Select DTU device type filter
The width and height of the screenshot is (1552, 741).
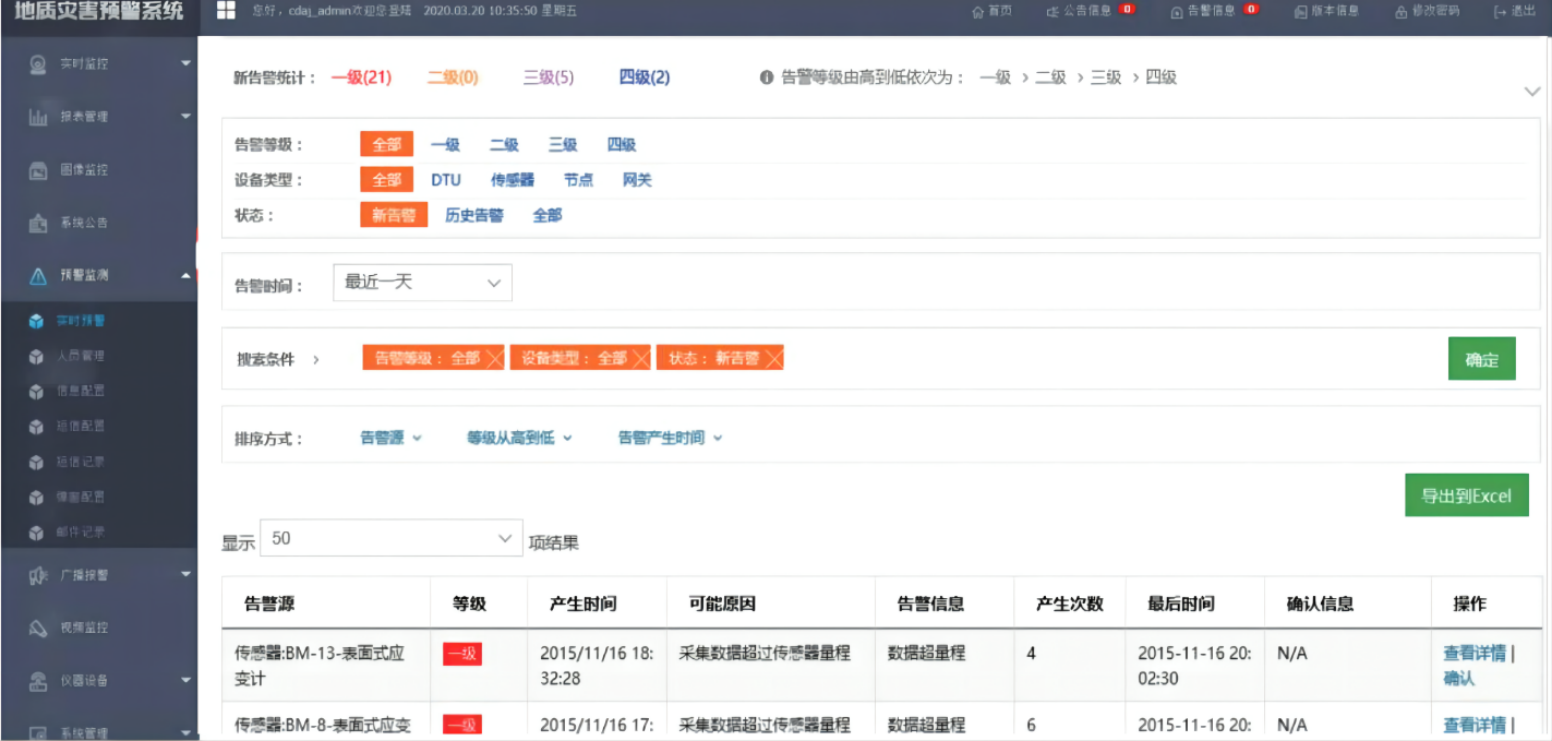(x=446, y=180)
